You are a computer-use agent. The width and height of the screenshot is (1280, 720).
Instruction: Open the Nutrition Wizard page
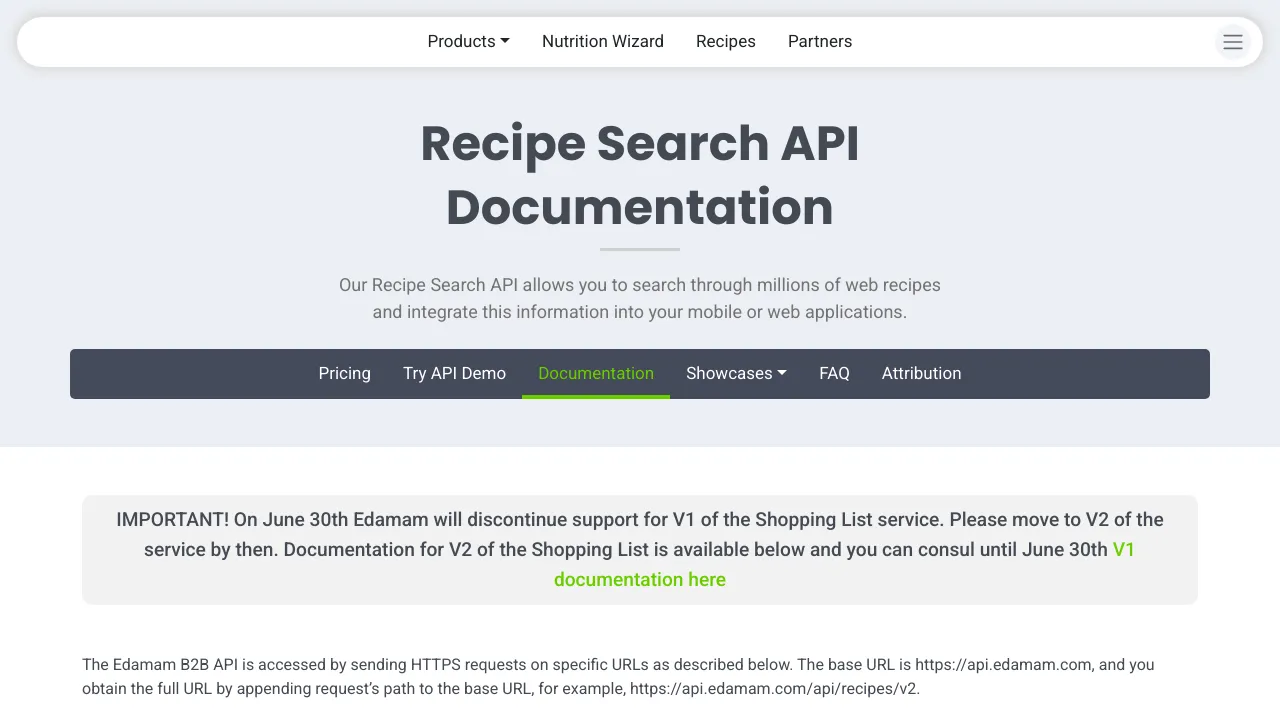tap(603, 41)
